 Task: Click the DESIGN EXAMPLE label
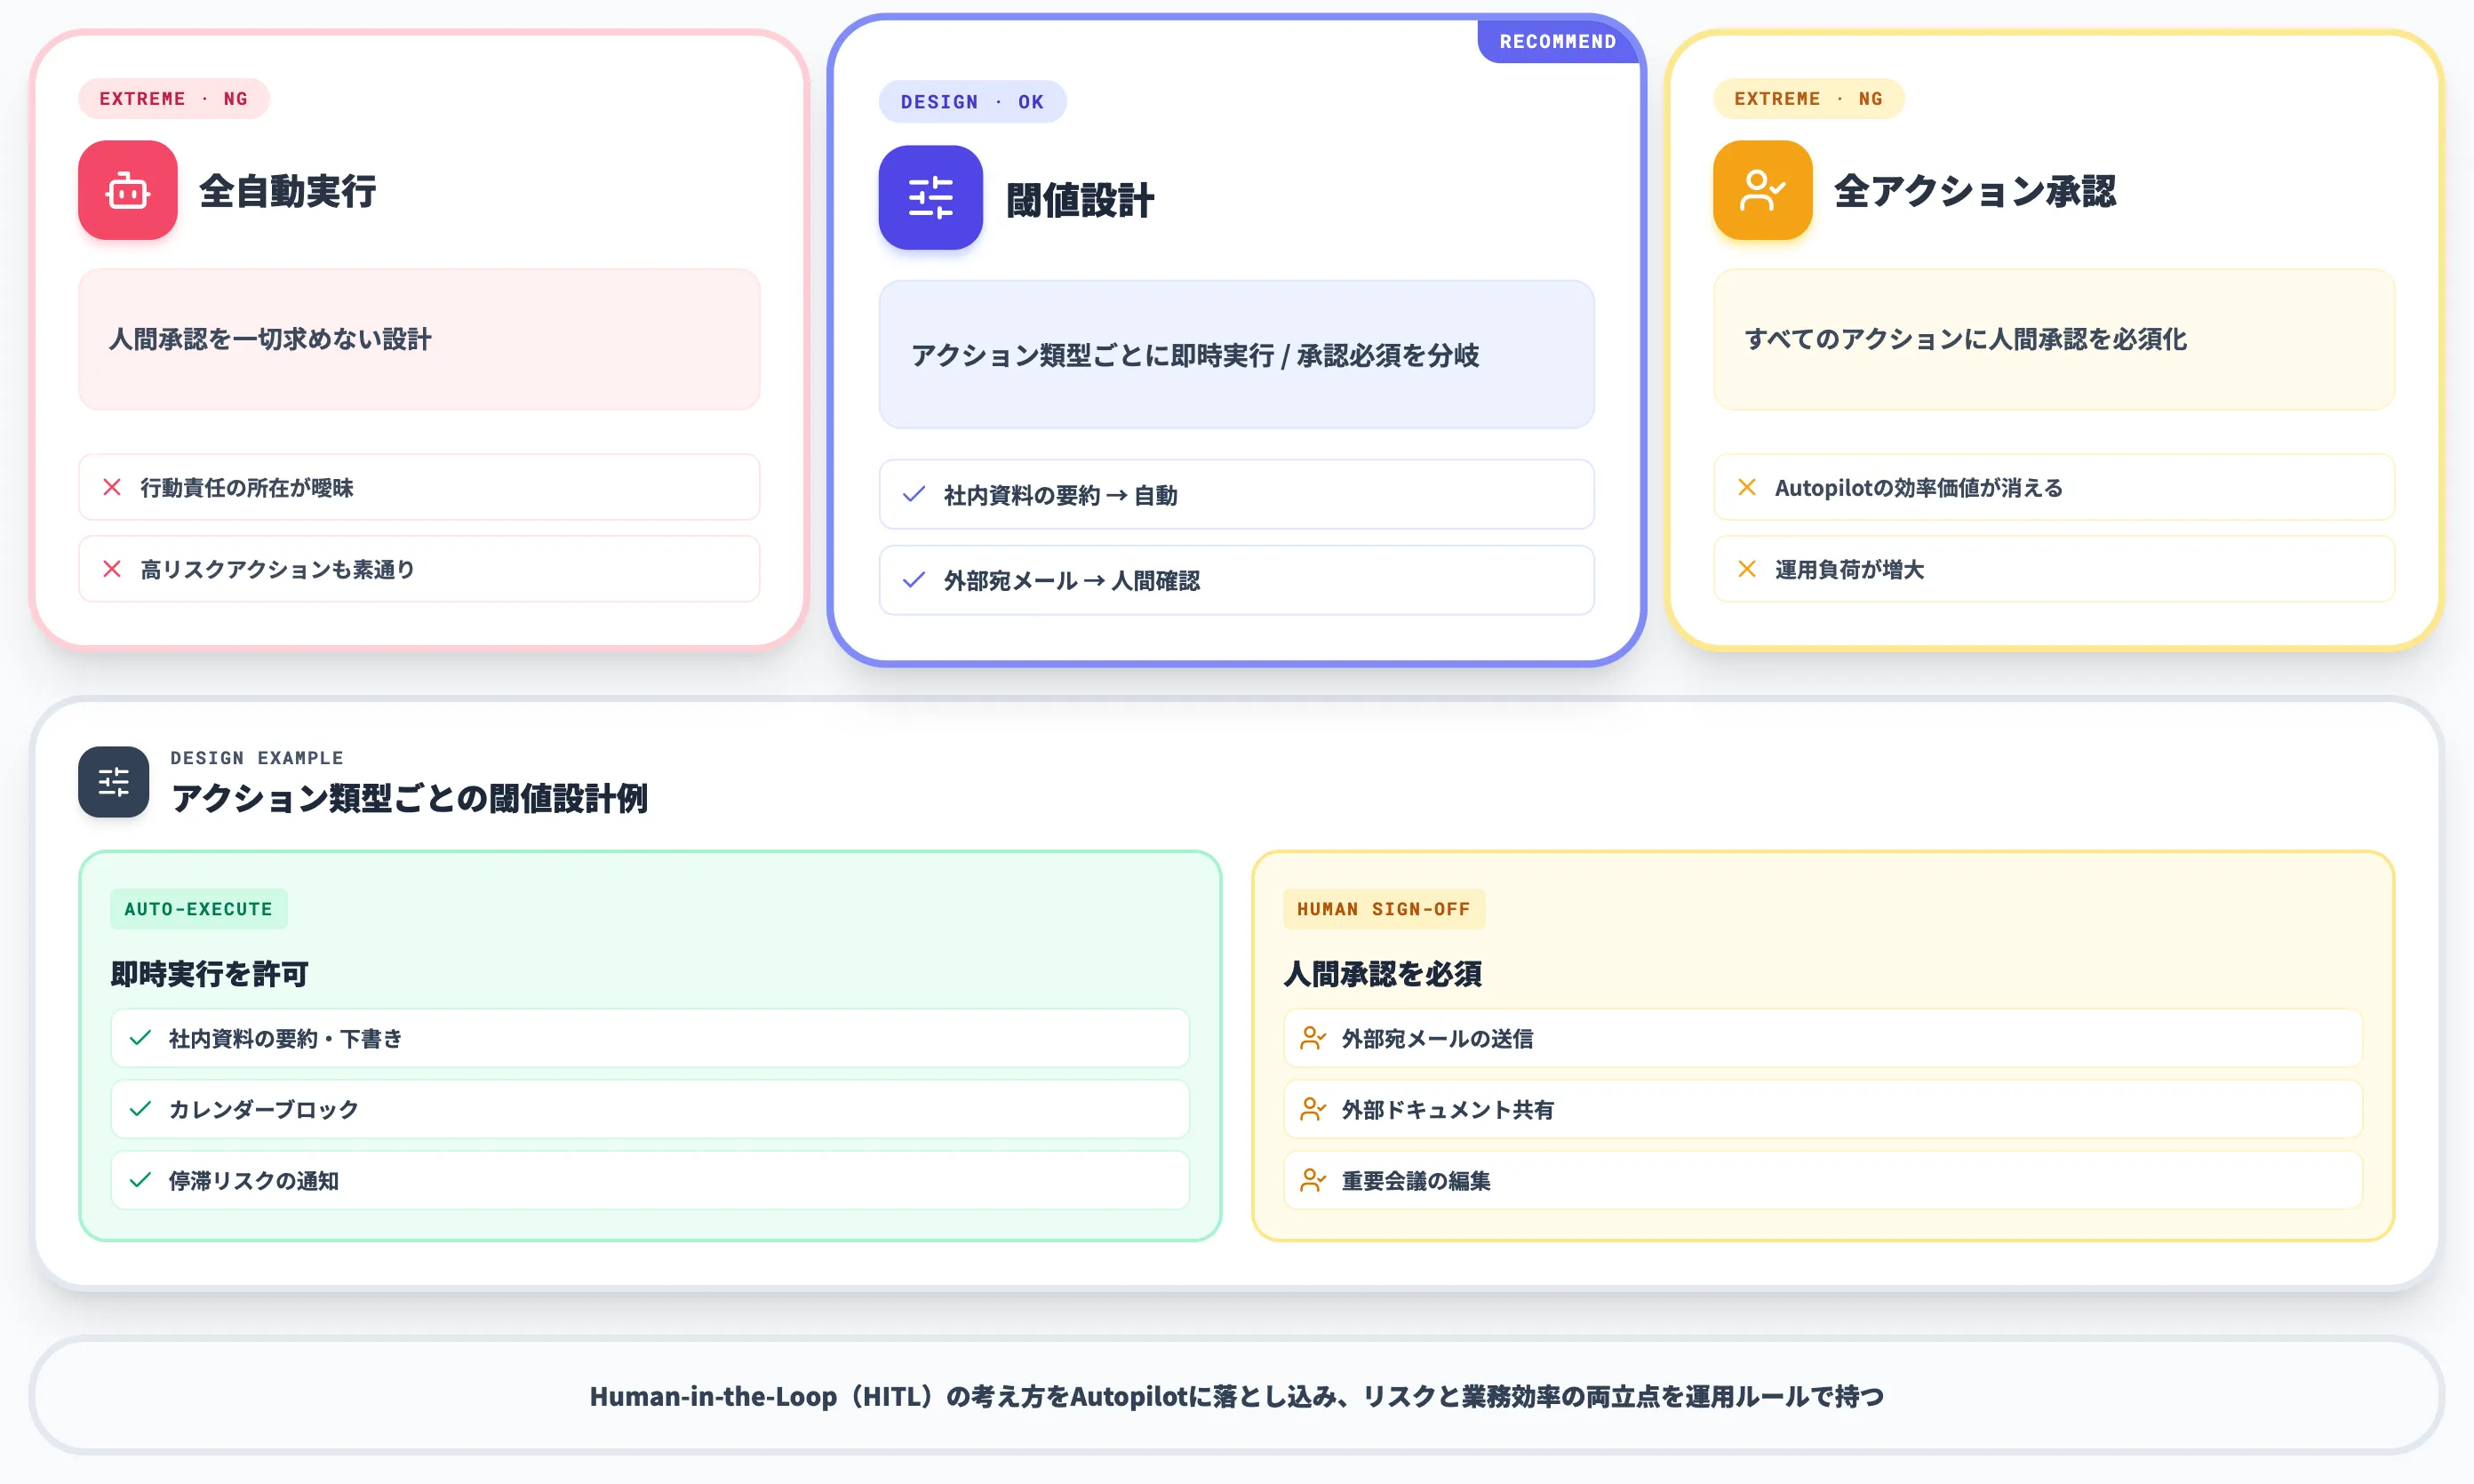(257, 758)
